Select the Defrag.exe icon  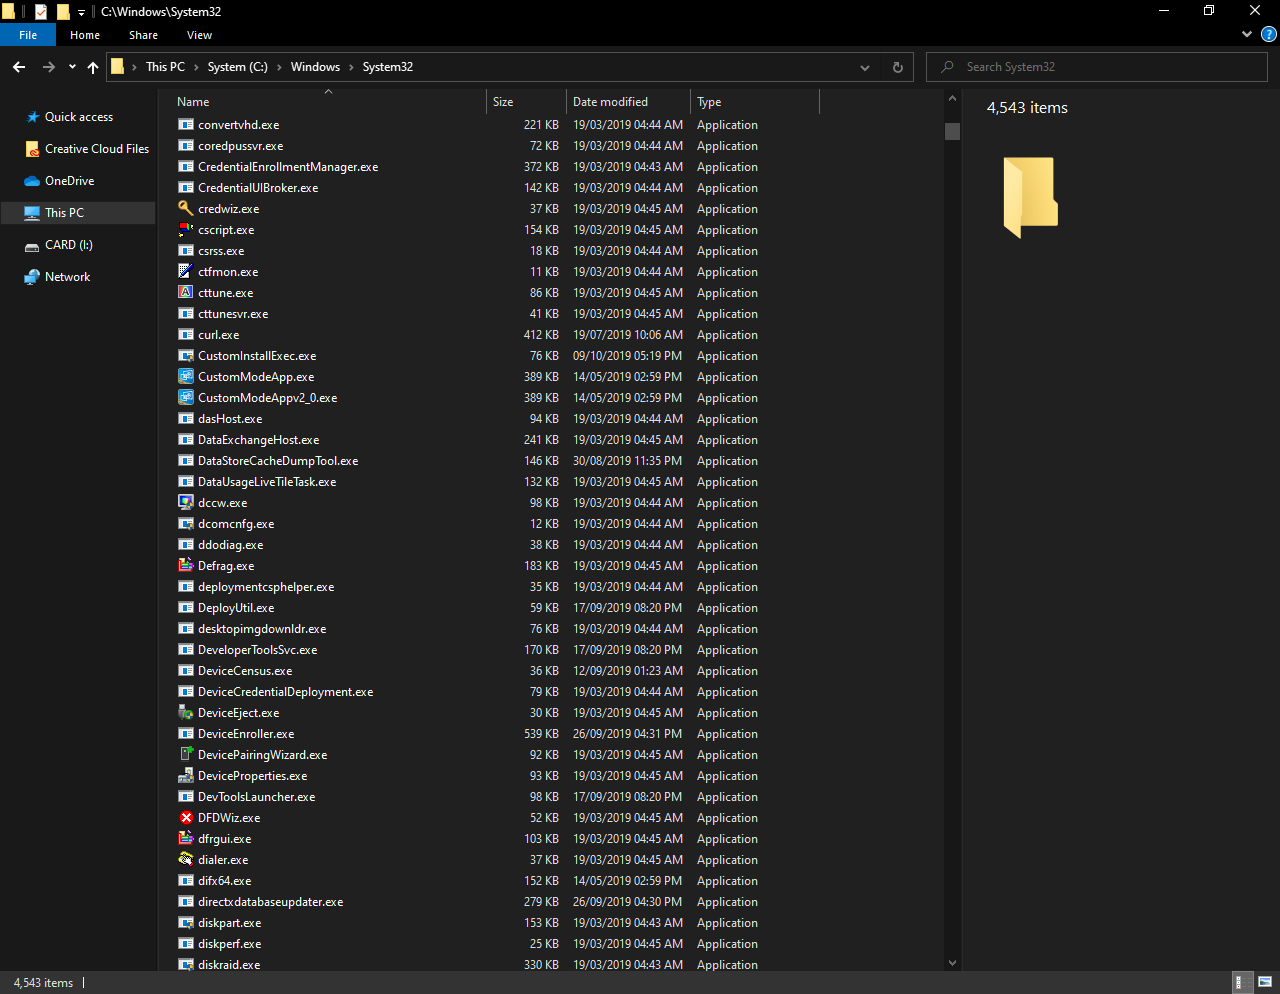[x=185, y=566]
